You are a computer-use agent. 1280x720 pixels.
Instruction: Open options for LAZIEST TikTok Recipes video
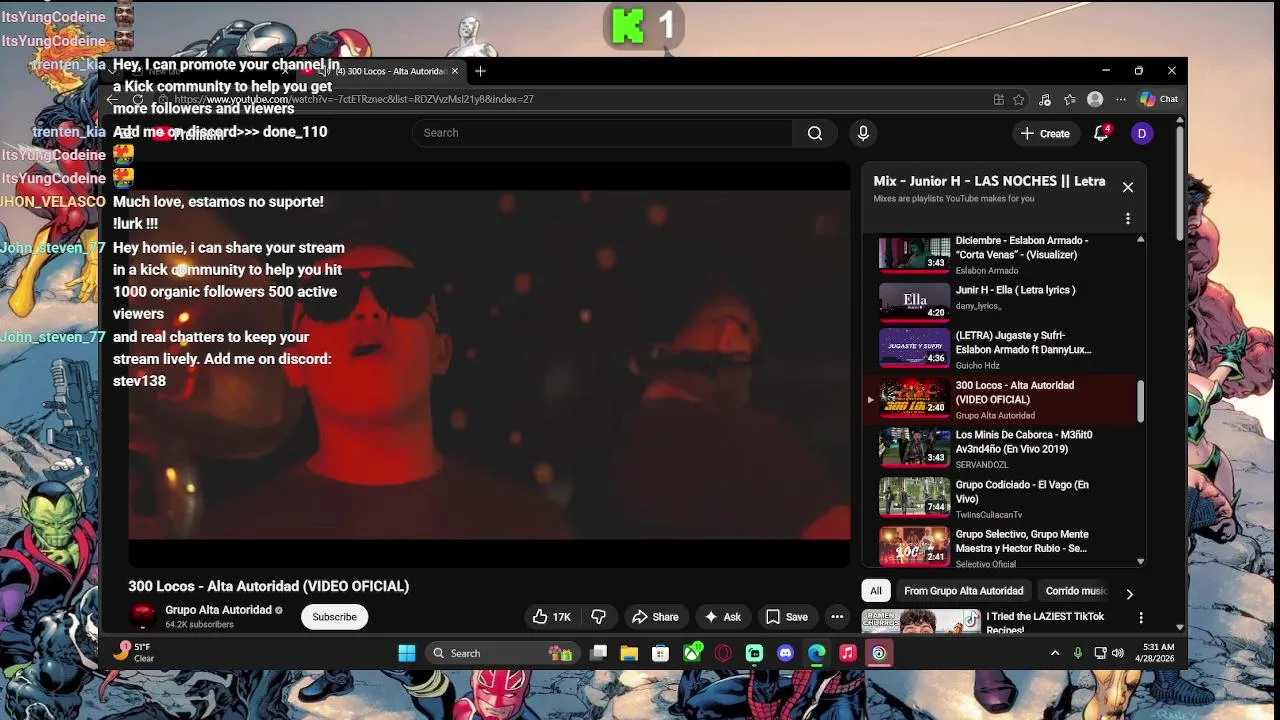pyautogui.click(x=1141, y=618)
